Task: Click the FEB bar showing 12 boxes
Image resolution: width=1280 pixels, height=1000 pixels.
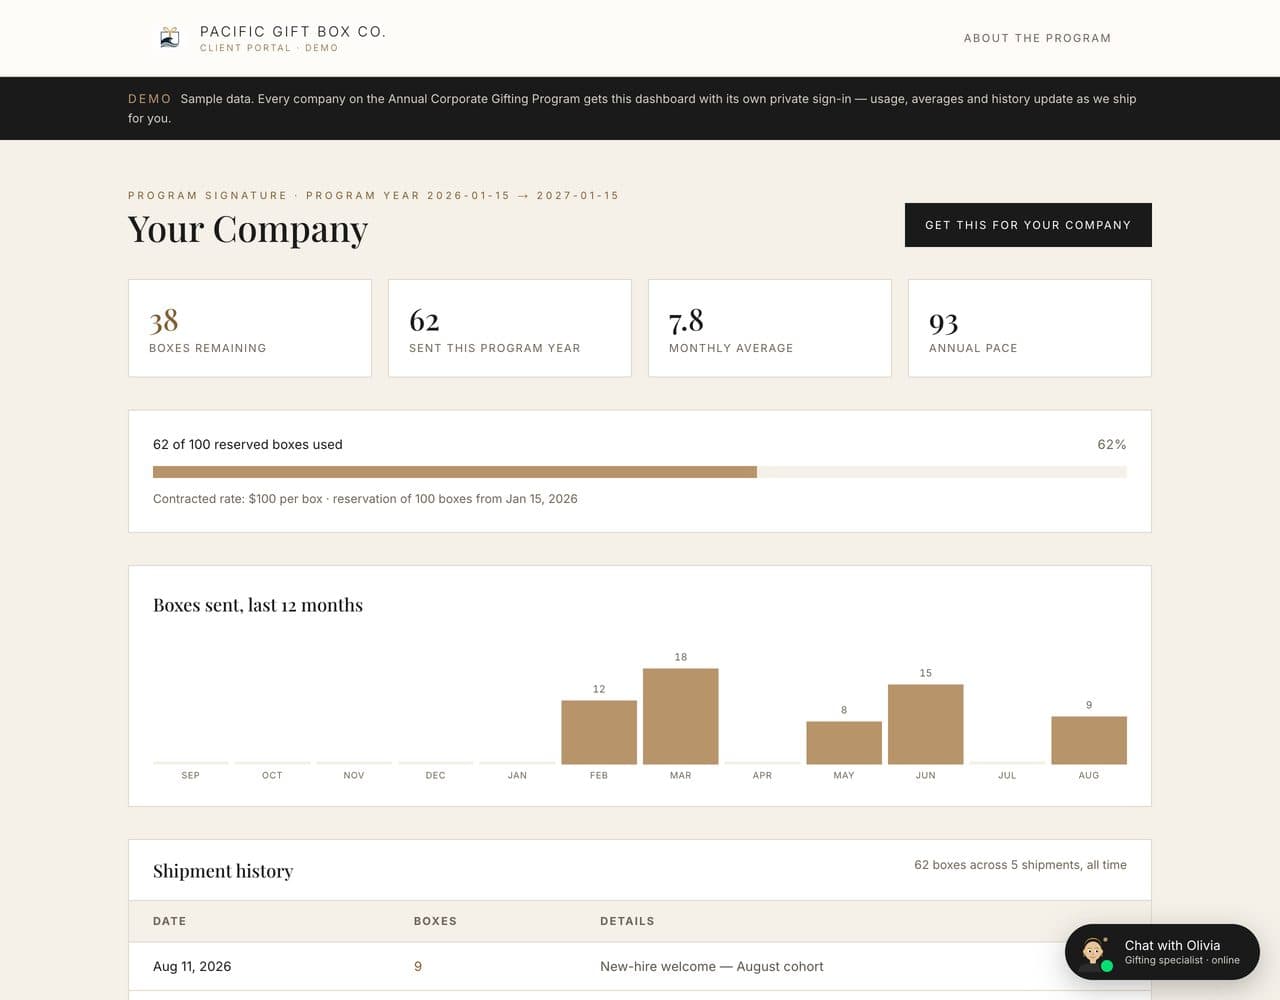Action: coord(599,732)
